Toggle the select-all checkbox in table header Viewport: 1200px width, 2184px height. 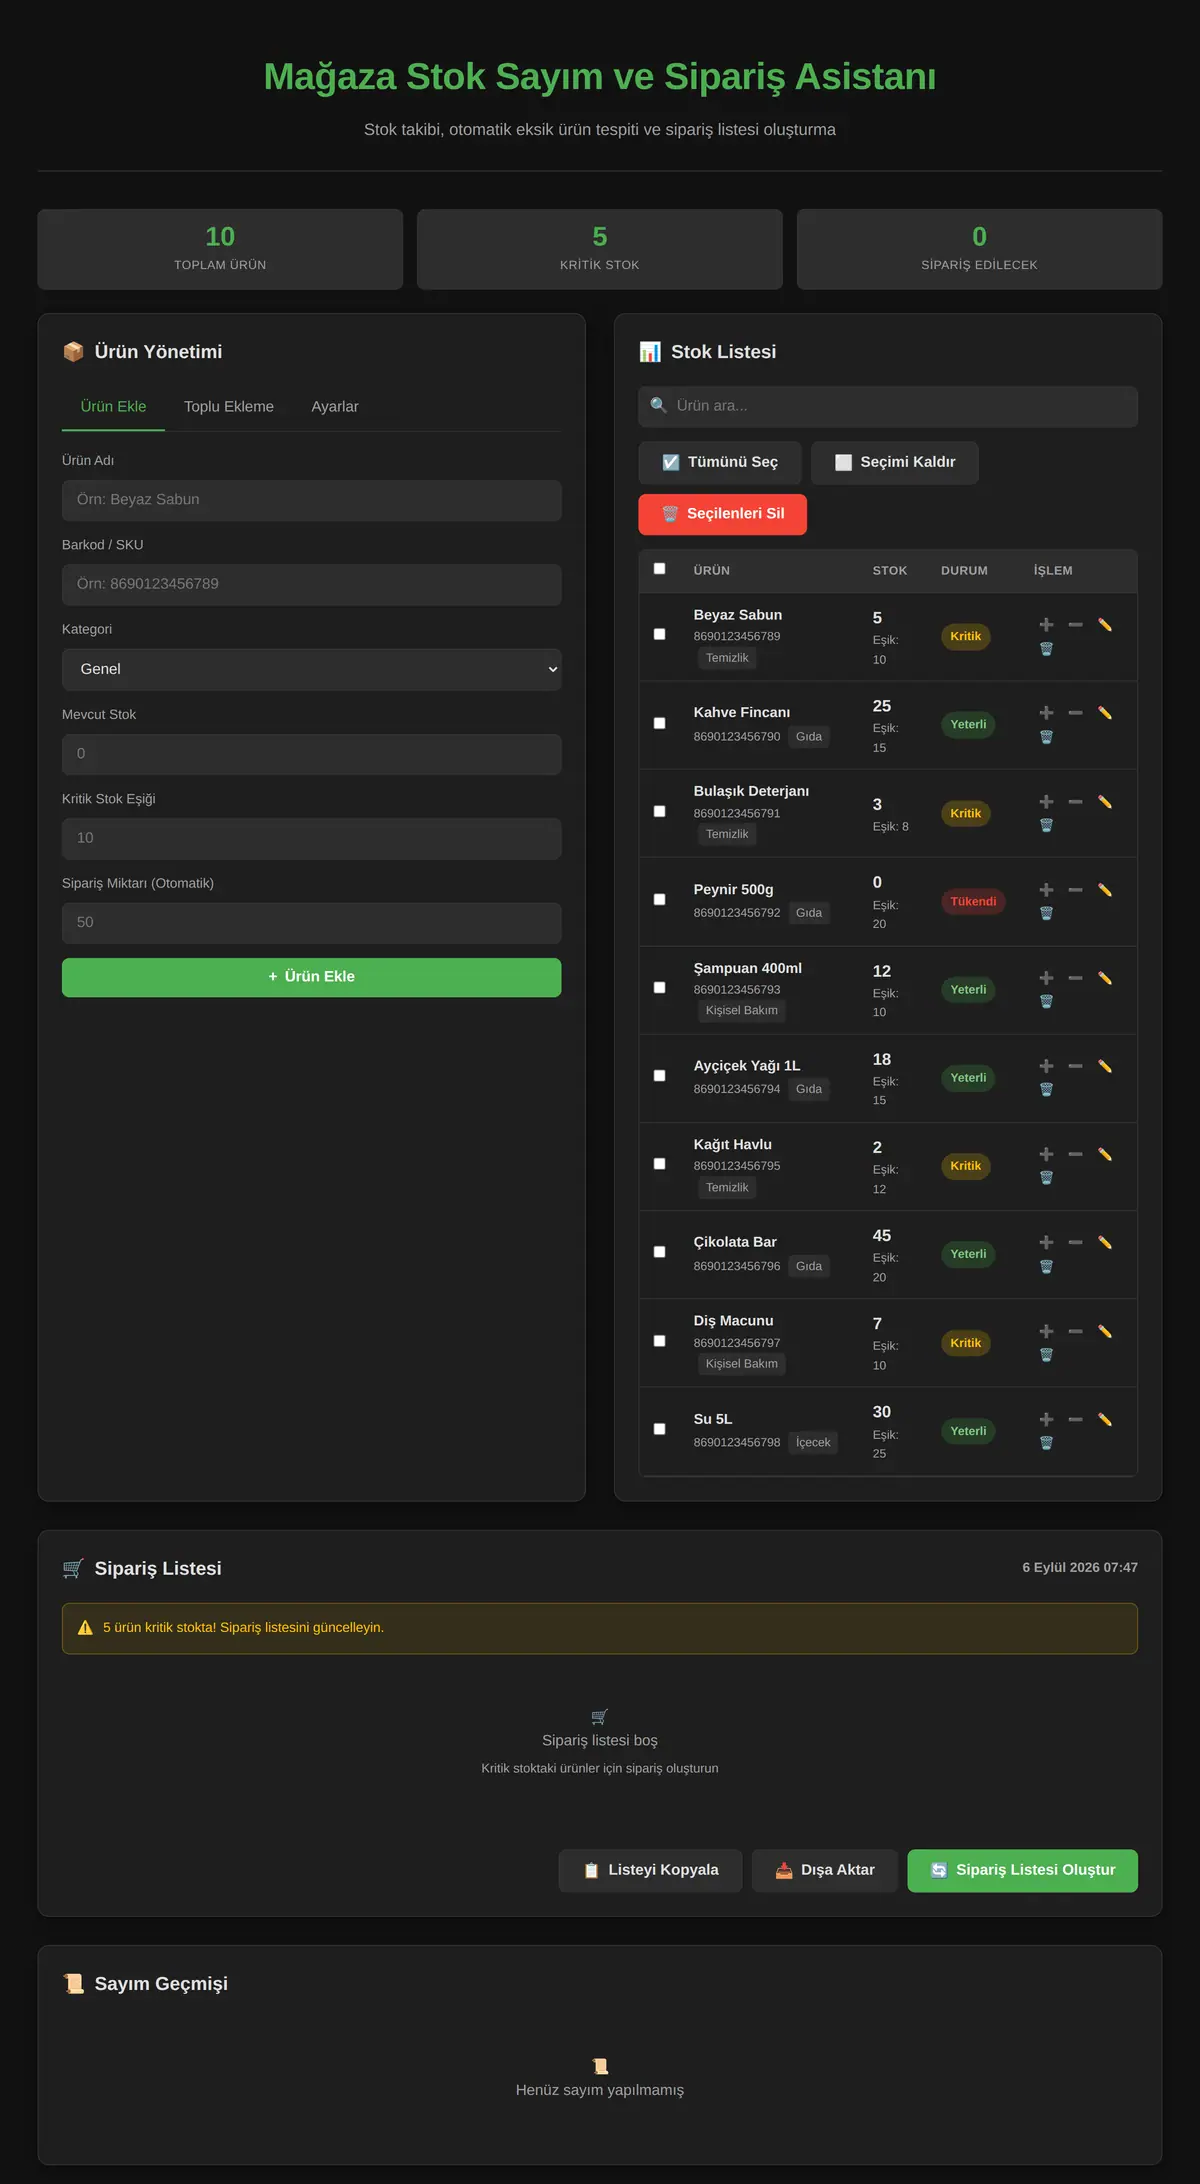(x=659, y=569)
